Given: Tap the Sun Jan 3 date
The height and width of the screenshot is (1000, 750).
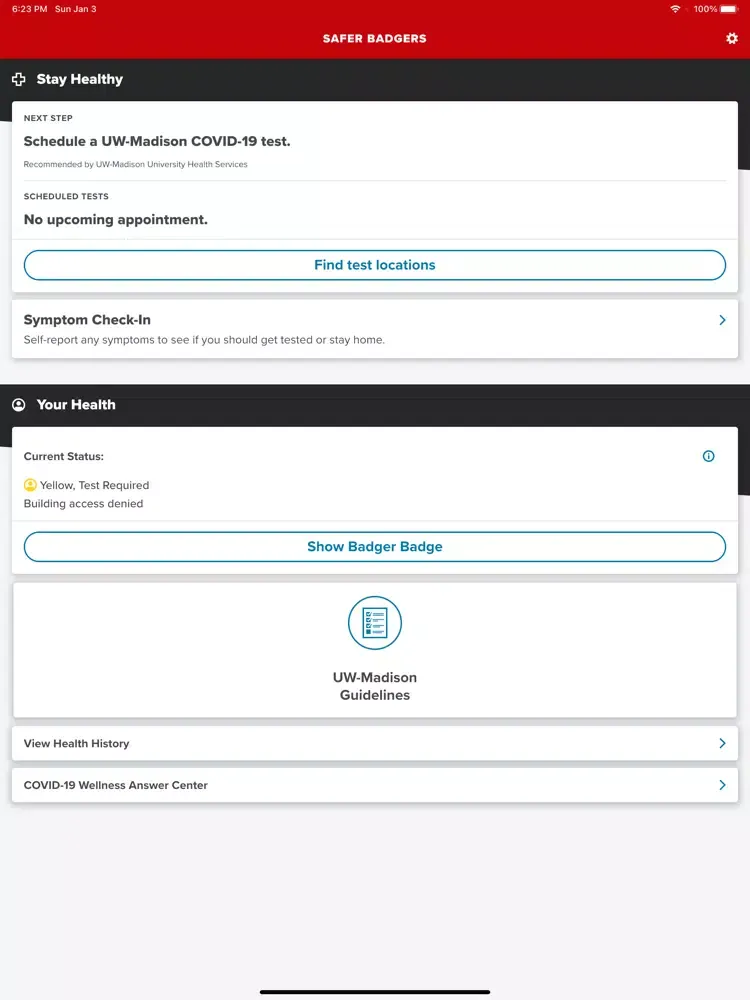Looking at the screenshot, I should tap(75, 9).
